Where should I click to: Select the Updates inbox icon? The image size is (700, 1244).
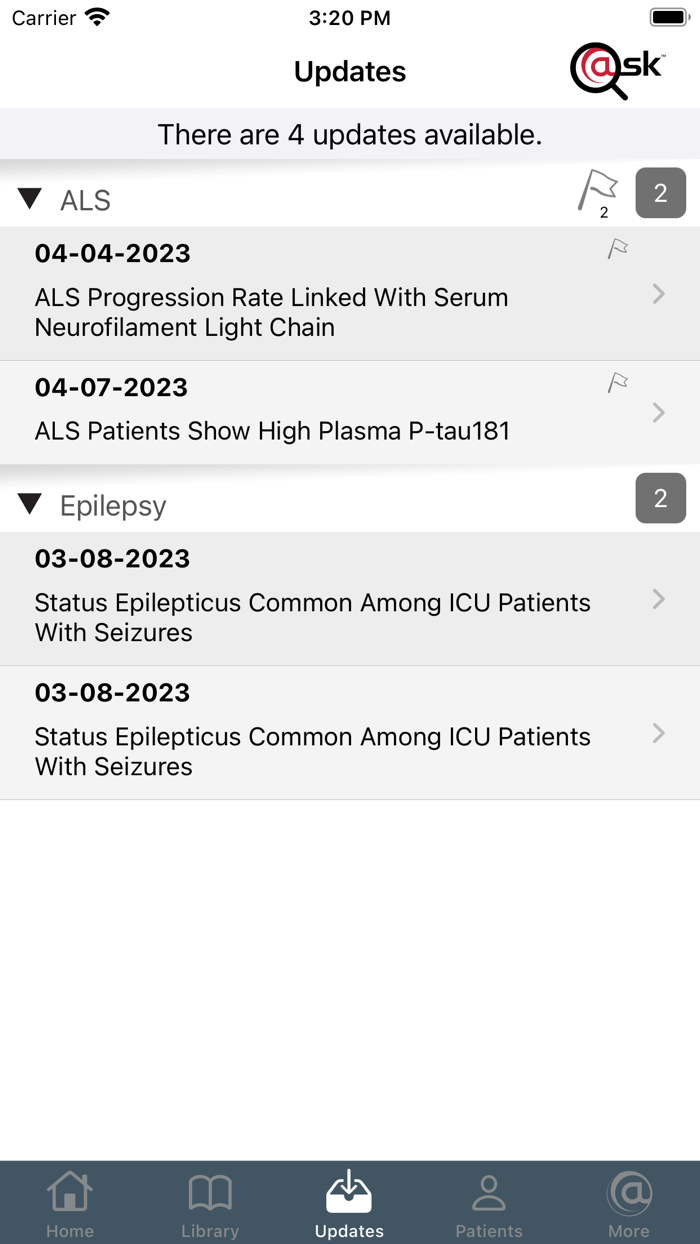tap(349, 1190)
